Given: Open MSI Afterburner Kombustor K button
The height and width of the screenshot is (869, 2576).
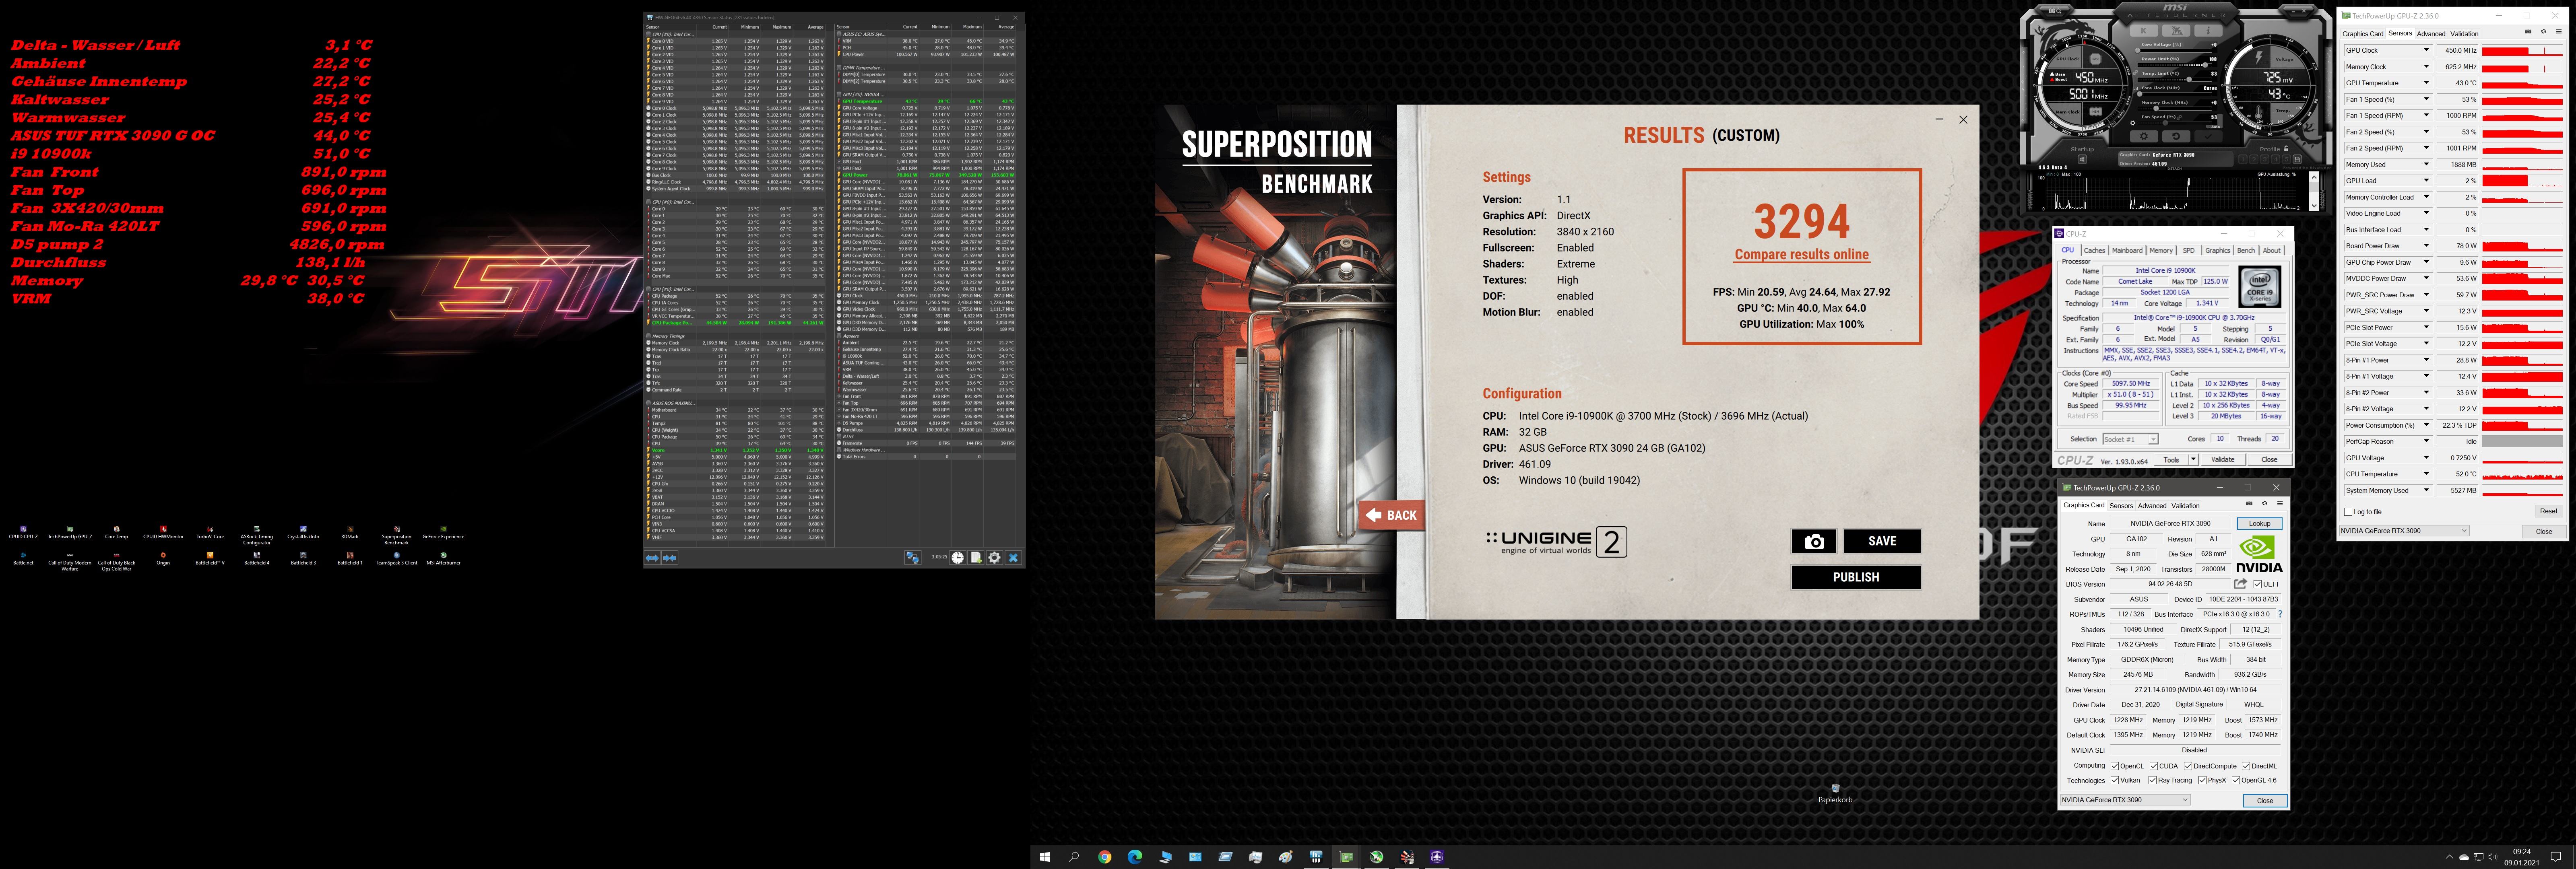Looking at the screenshot, I should [x=2144, y=31].
